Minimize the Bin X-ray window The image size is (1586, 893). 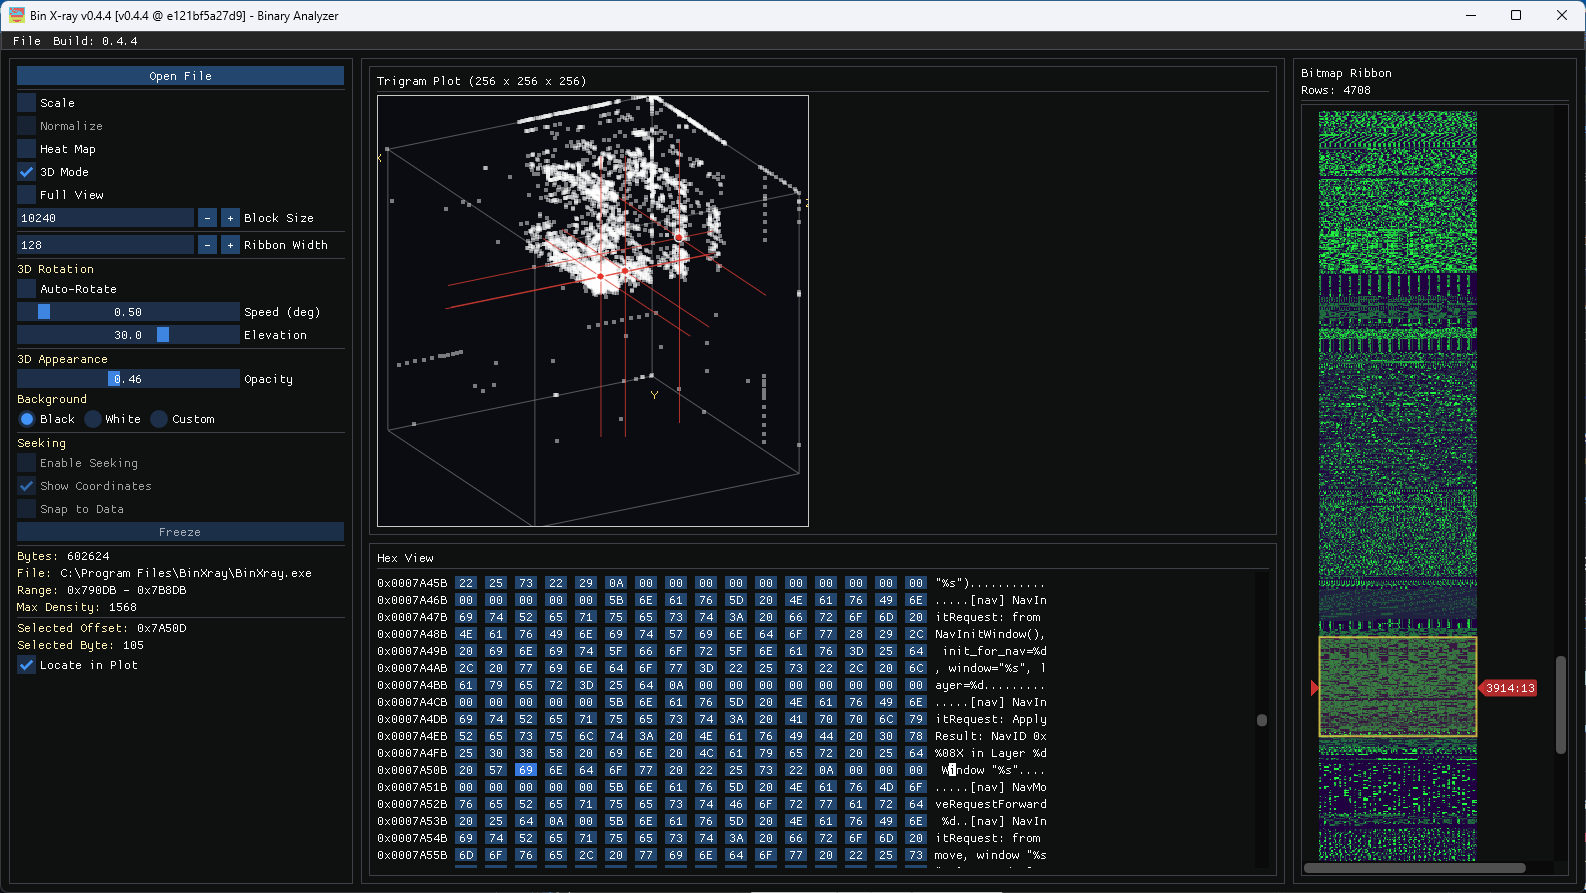[x=1471, y=15]
